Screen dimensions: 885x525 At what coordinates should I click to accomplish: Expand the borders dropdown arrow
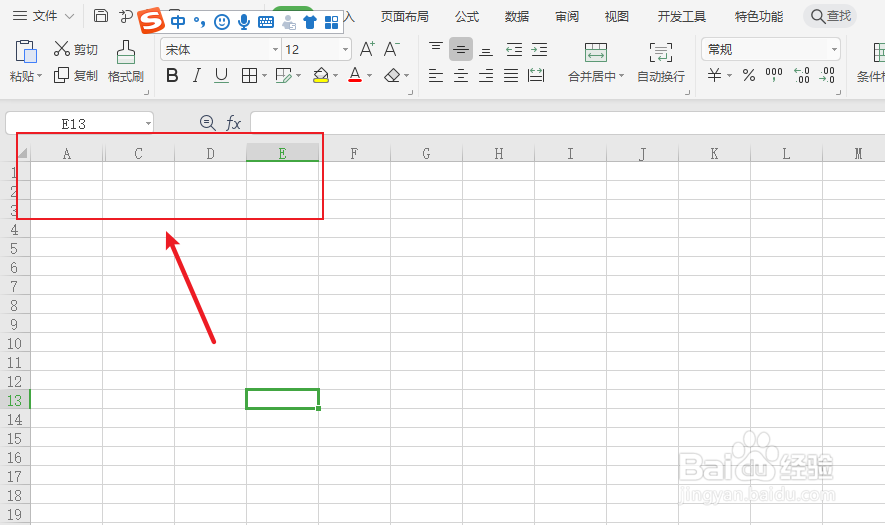[x=264, y=76]
